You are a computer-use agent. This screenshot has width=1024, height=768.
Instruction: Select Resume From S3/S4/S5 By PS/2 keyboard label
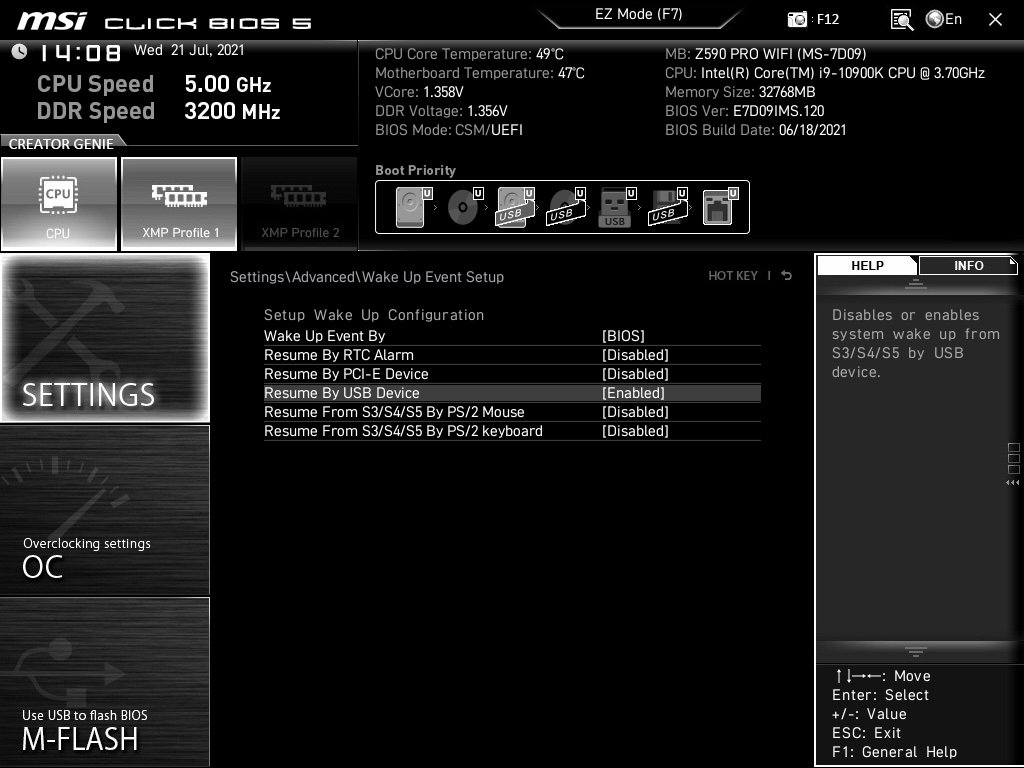403,430
